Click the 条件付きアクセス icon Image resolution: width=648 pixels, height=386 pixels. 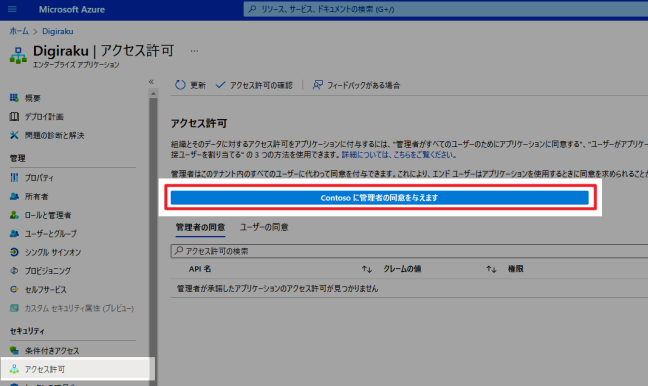coord(14,350)
